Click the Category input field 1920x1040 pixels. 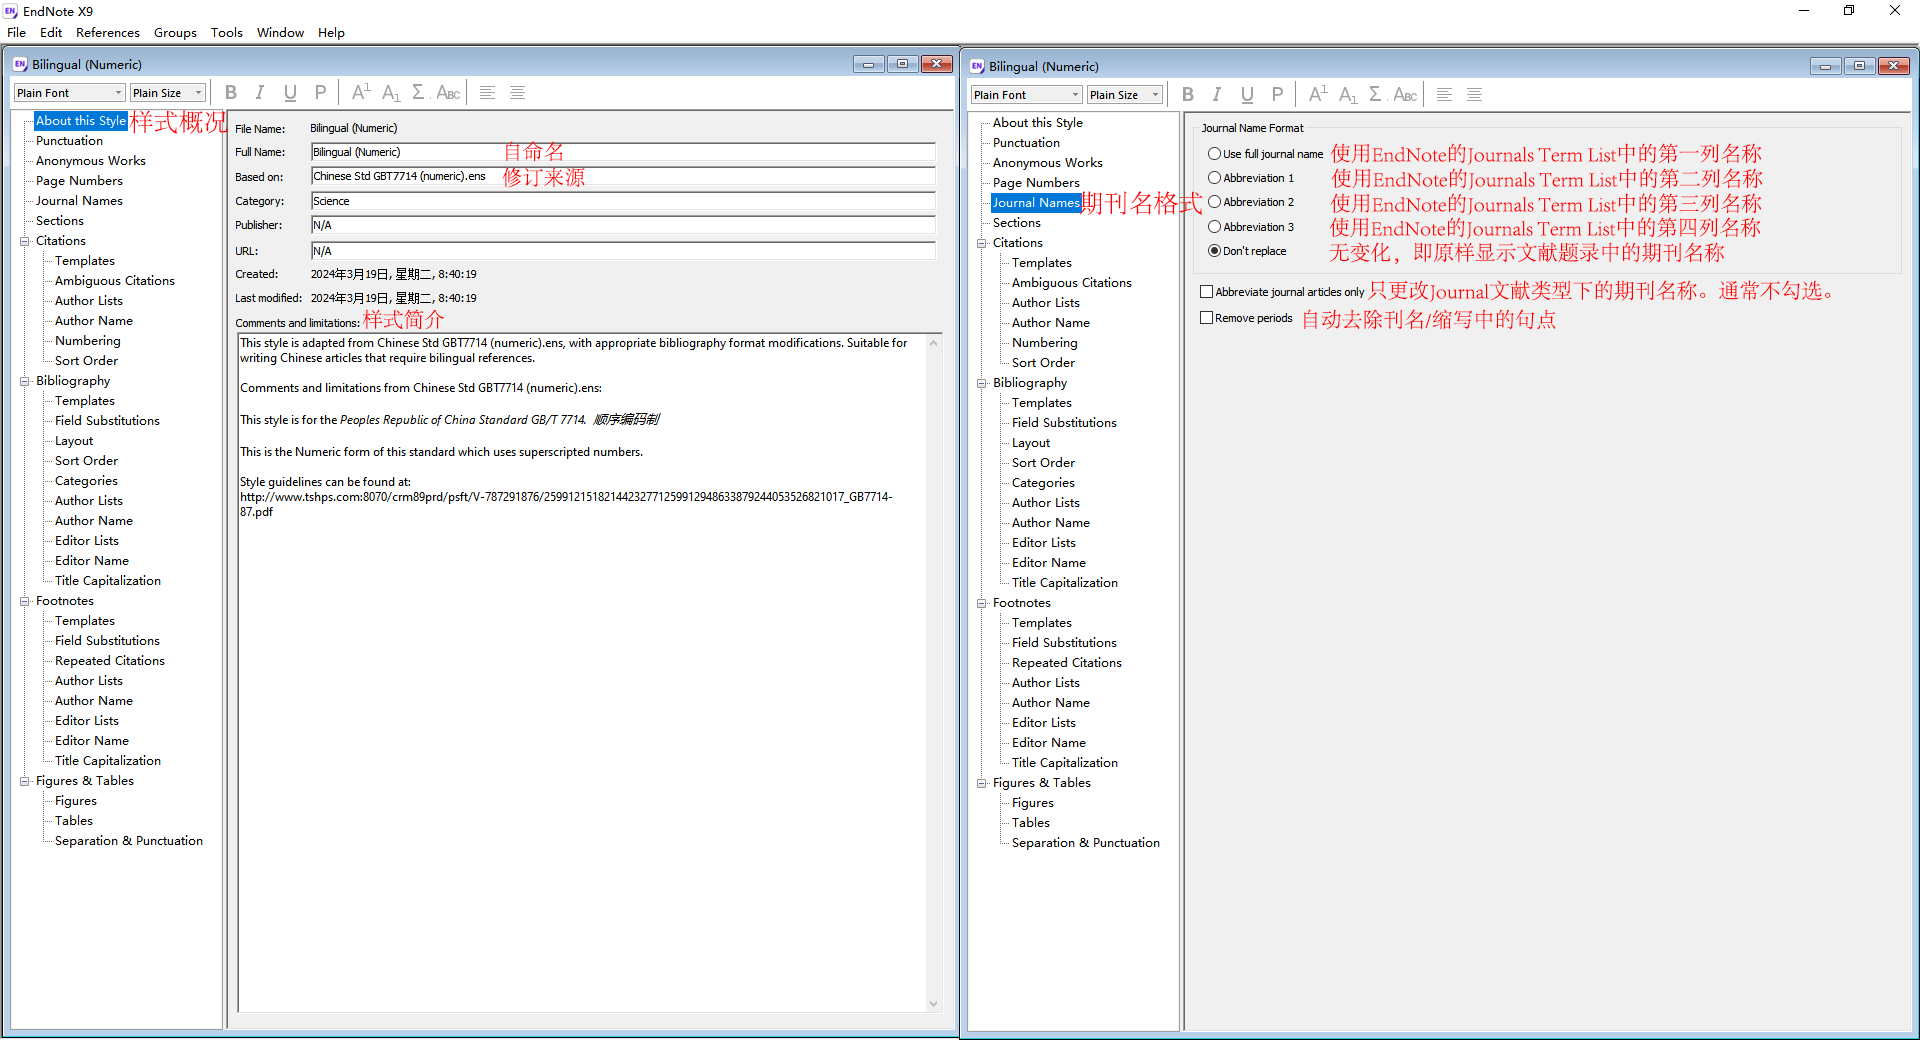[x=623, y=201]
